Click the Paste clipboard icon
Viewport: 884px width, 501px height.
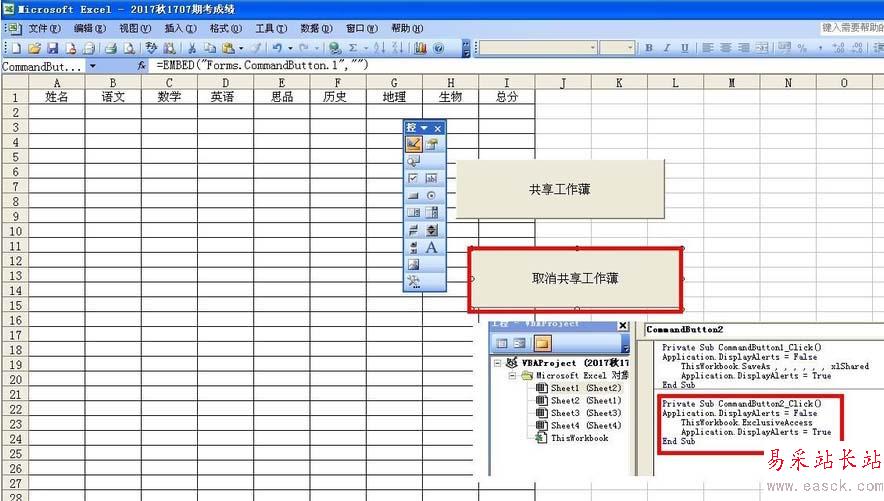coord(228,48)
